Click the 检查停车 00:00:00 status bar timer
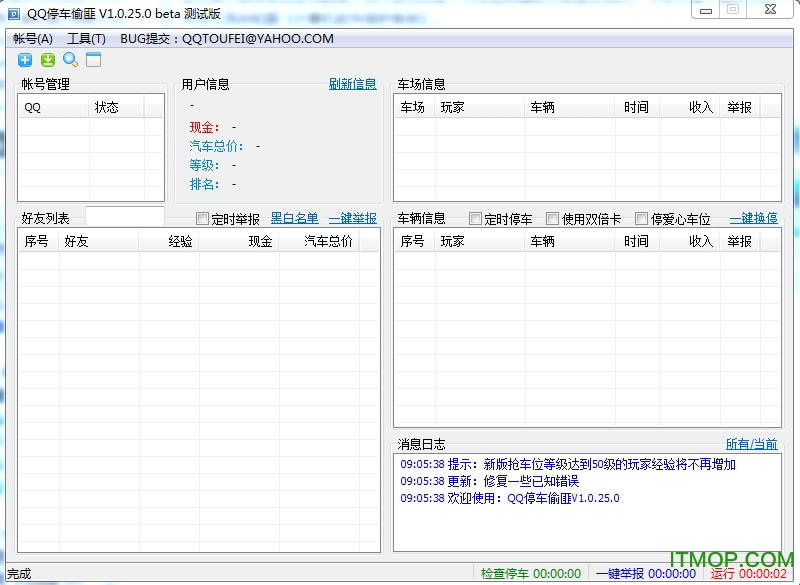 [x=531, y=574]
